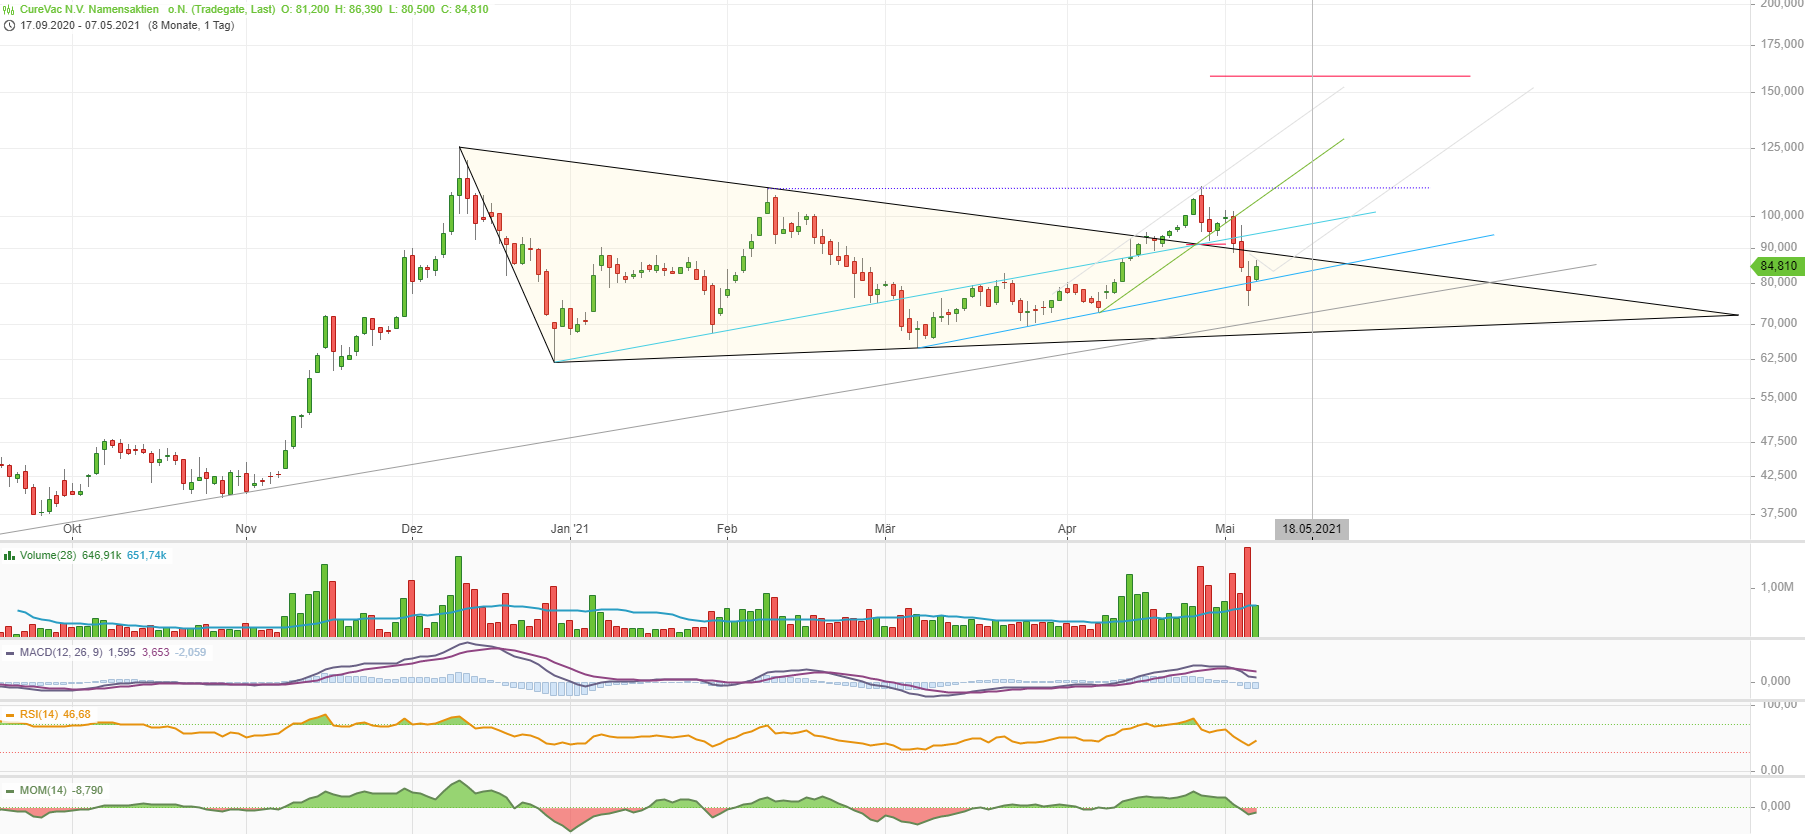Click the Volume(28) indicator label

(x=48, y=555)
